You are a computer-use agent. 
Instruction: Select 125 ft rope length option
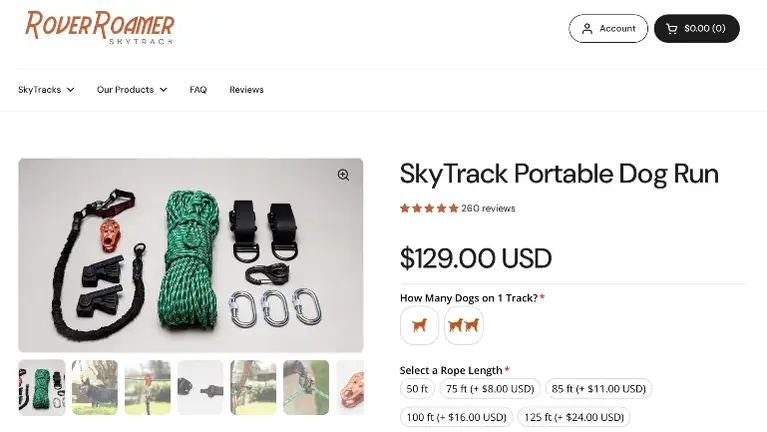[574, 416]
